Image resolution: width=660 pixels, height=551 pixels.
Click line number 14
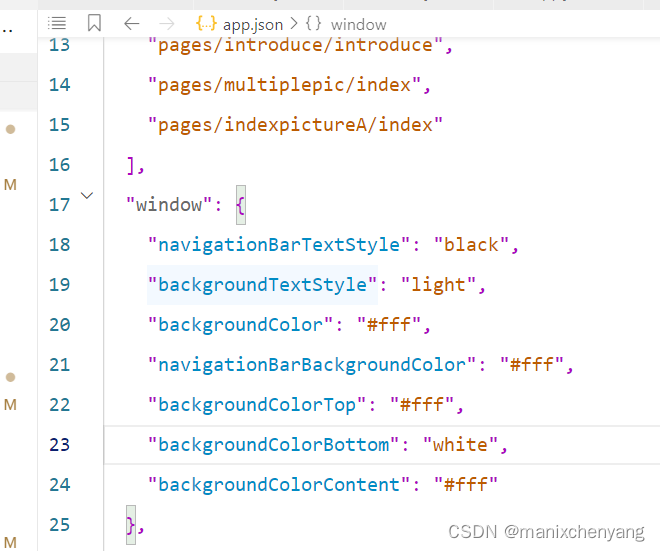[x=59, y=85]
